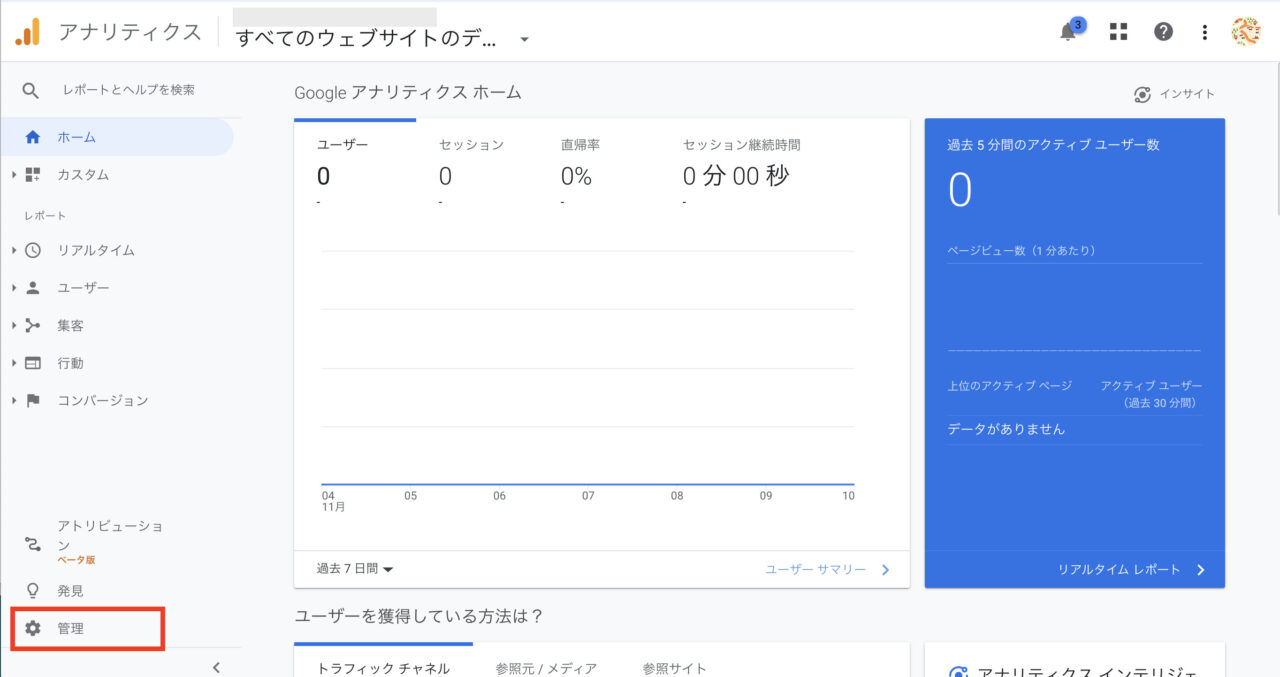Click the 0 分 00 秒 duration value
This screenshot has height=677, width=1280.
736,177
